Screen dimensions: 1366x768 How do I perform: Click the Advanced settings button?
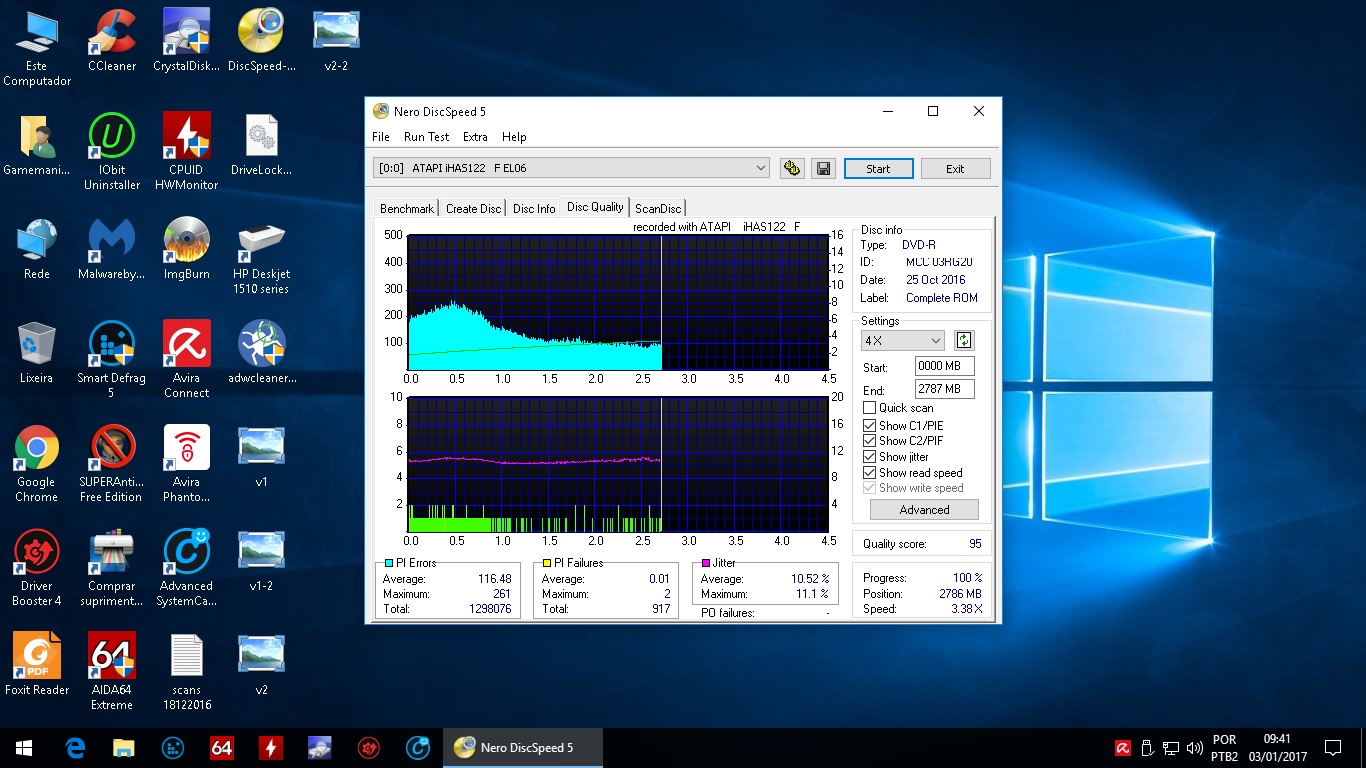(x=924, y=510)
